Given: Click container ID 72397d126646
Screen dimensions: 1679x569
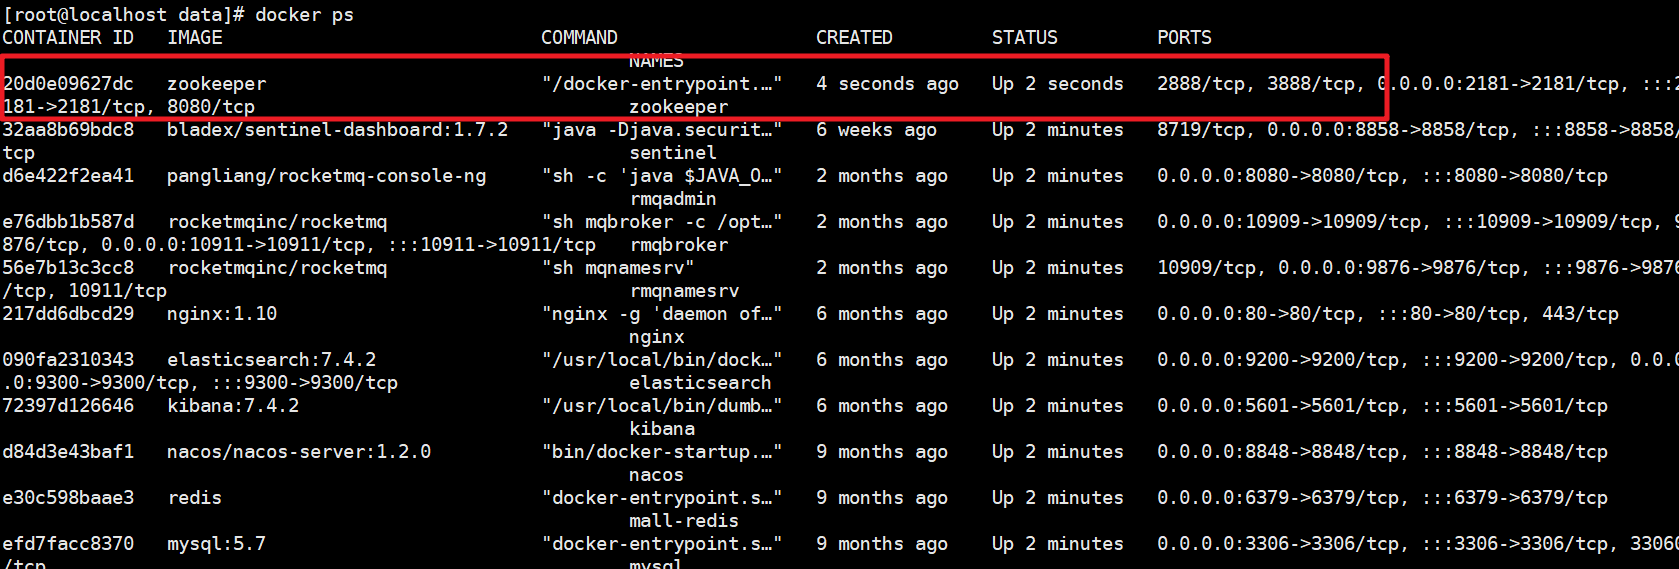Looking at the screenshot, I should point(68,406).
